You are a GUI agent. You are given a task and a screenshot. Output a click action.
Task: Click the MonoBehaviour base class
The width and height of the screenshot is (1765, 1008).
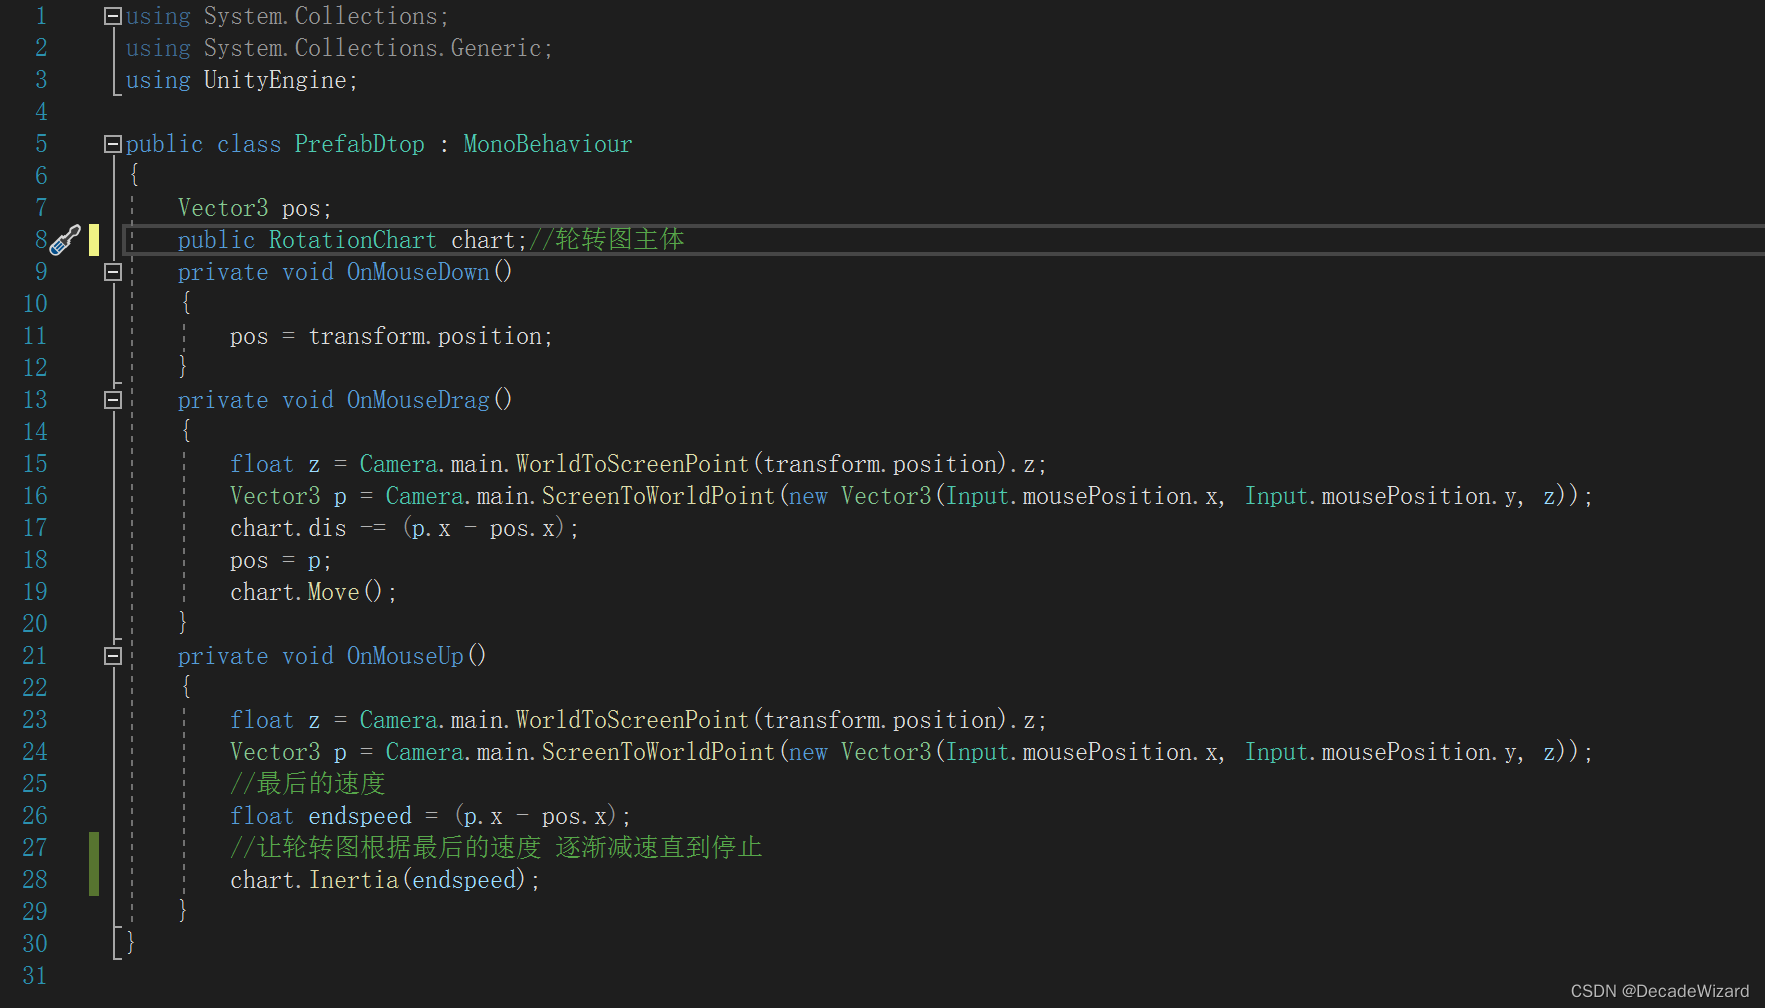[x=548, y=144]
